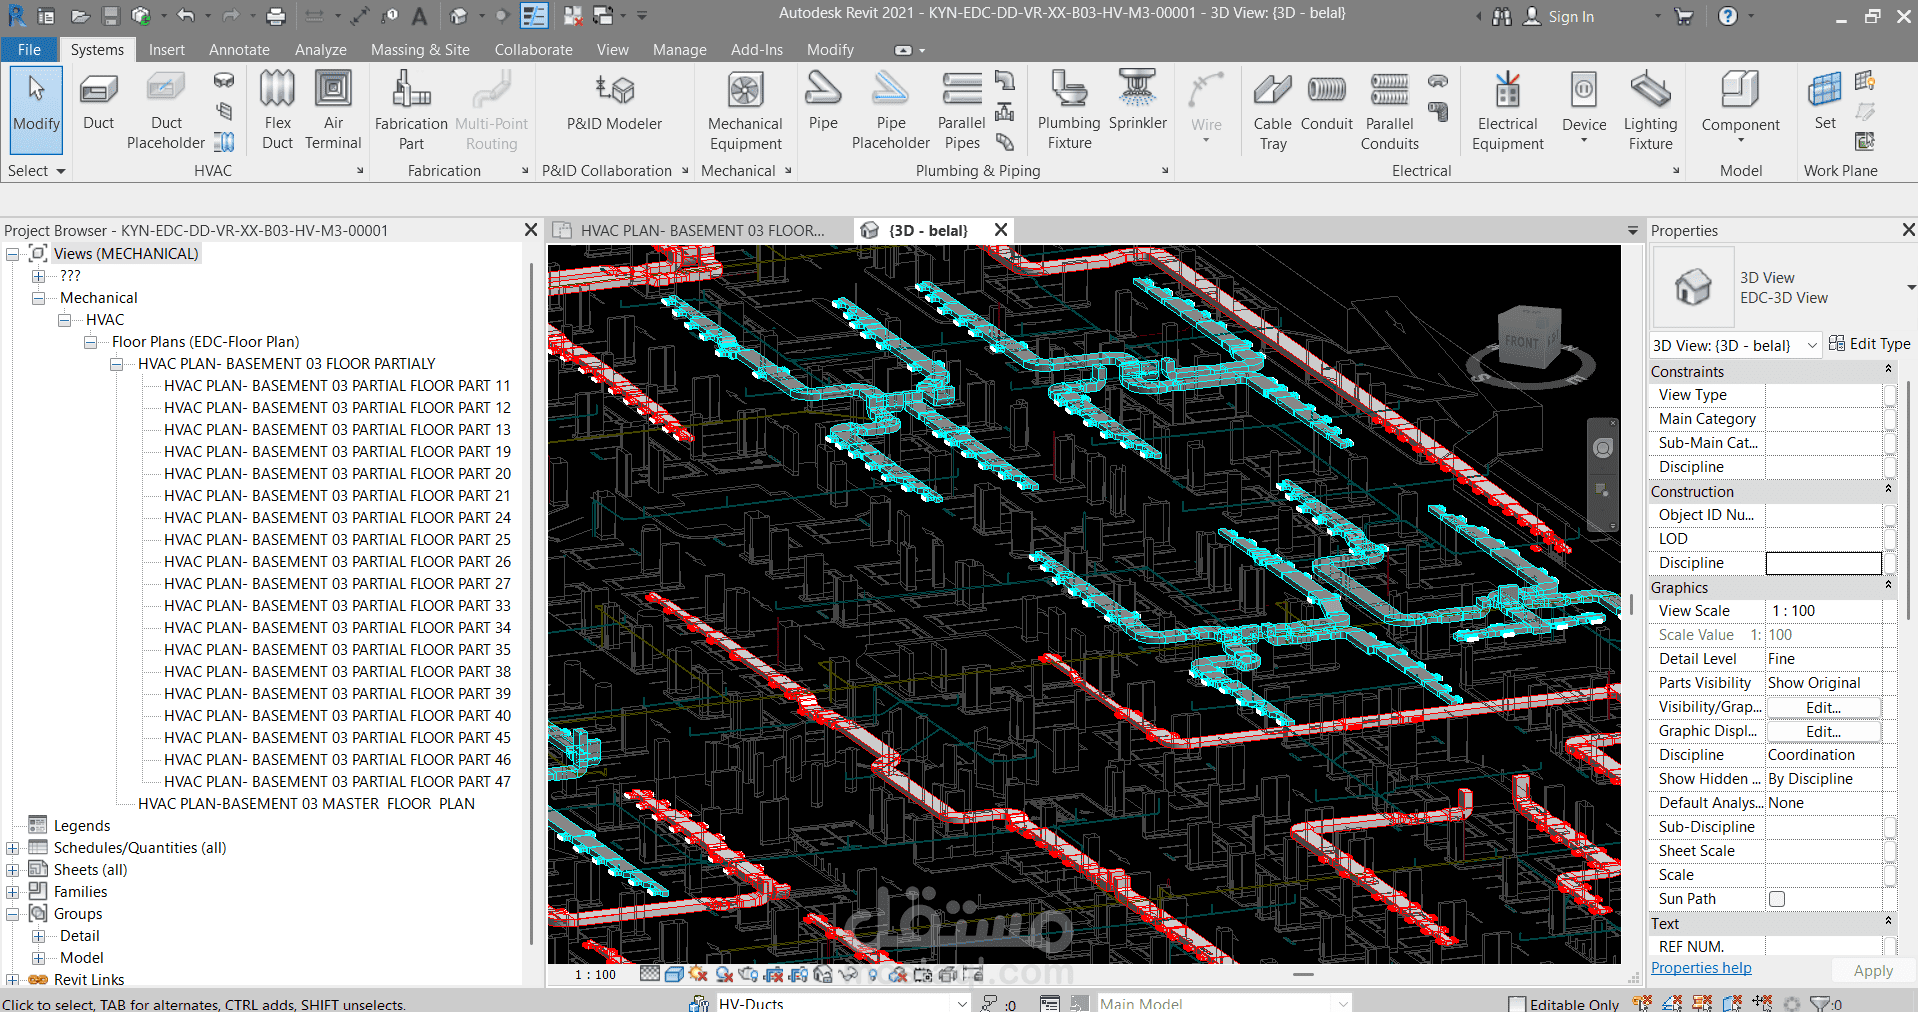Collapse the Constraints section in Properties

[x=1888, y=371]
